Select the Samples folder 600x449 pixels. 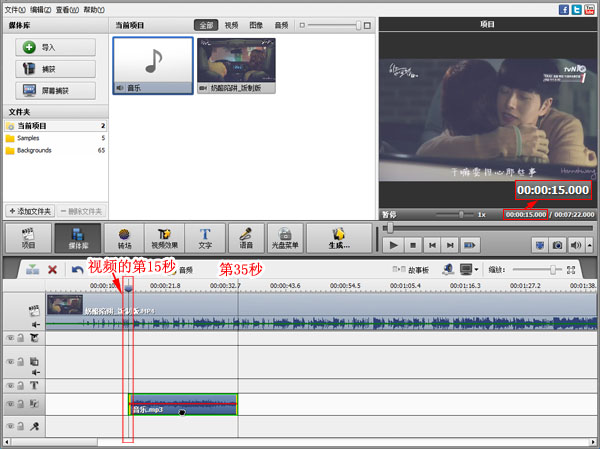[x=27, y=138]
